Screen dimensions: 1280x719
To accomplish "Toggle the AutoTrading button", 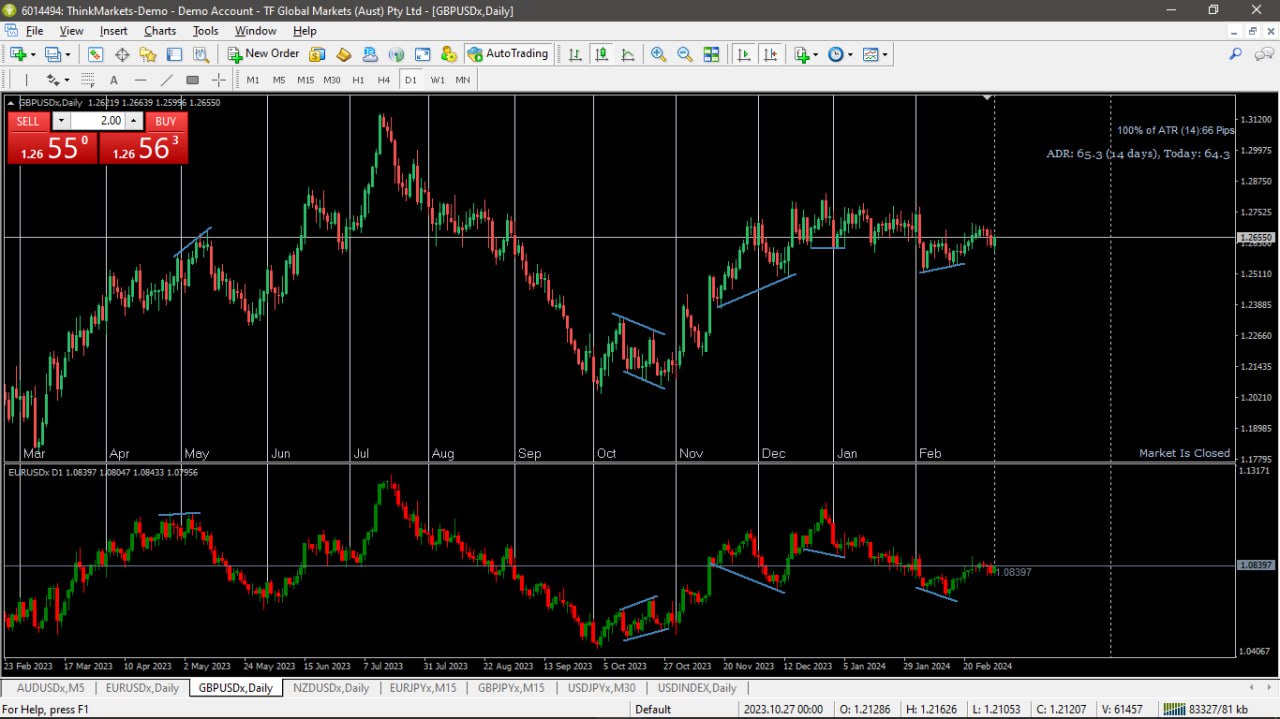I will (x=508, y=54).
